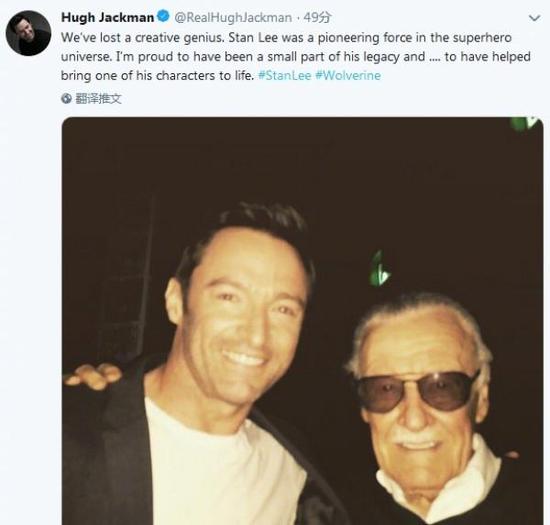550x525 pixels.
Task: Click the @RealHughJackman handle
Action: [233, 17]
